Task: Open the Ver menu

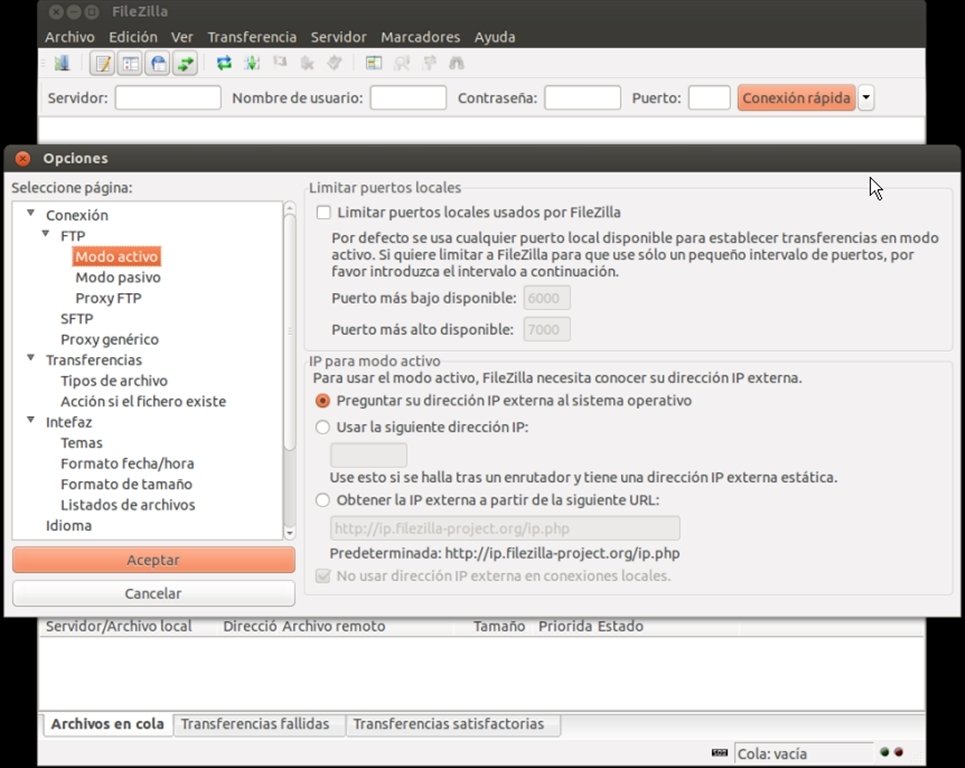Action: (x=182, y=37)
